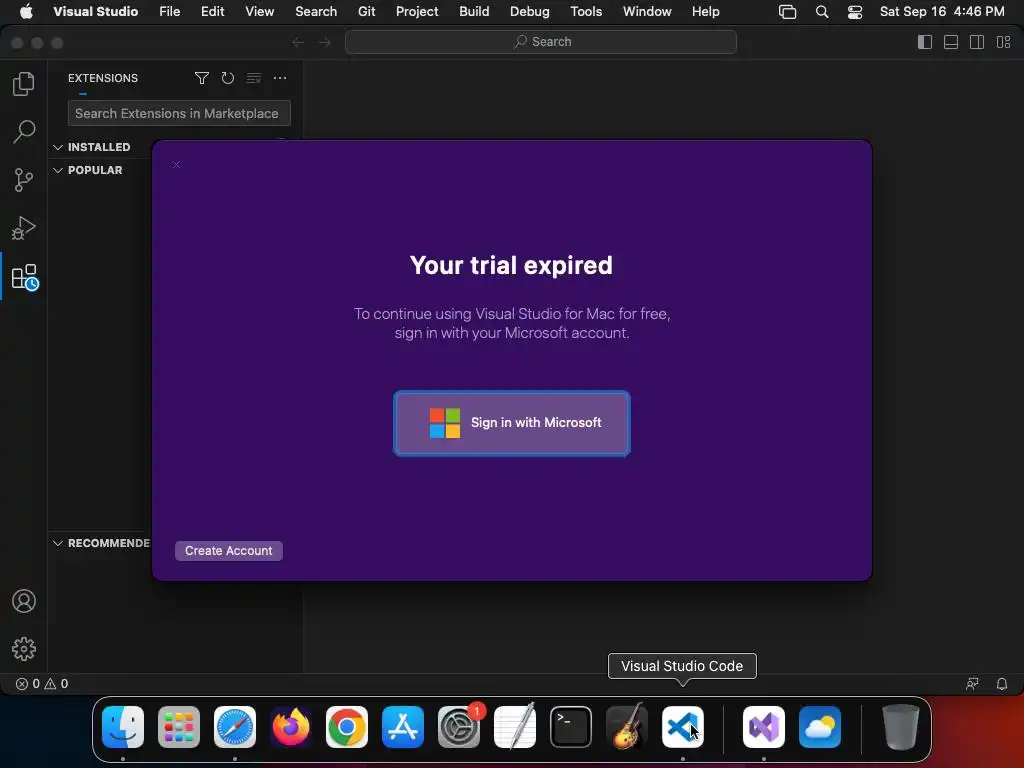Clear extensions search results icon
Viewport: 1024px width, 768px height.
tap(254, 78)
